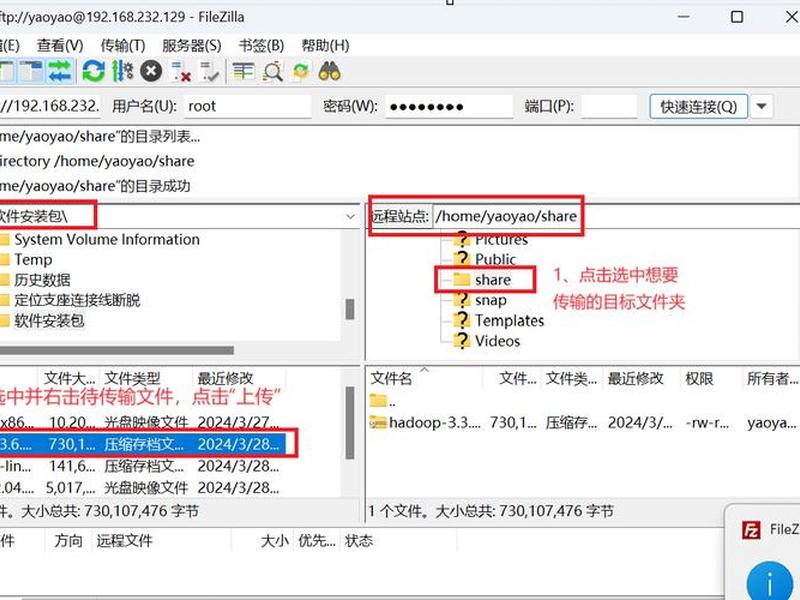
Task: Click the process queue toolbar icon
Action: tap(122, 71)
